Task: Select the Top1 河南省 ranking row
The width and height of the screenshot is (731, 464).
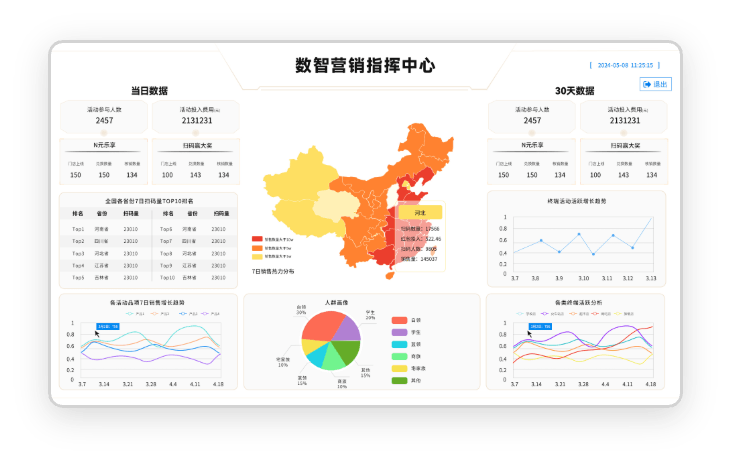Action: pyautogui.click(x=105, y=229)
